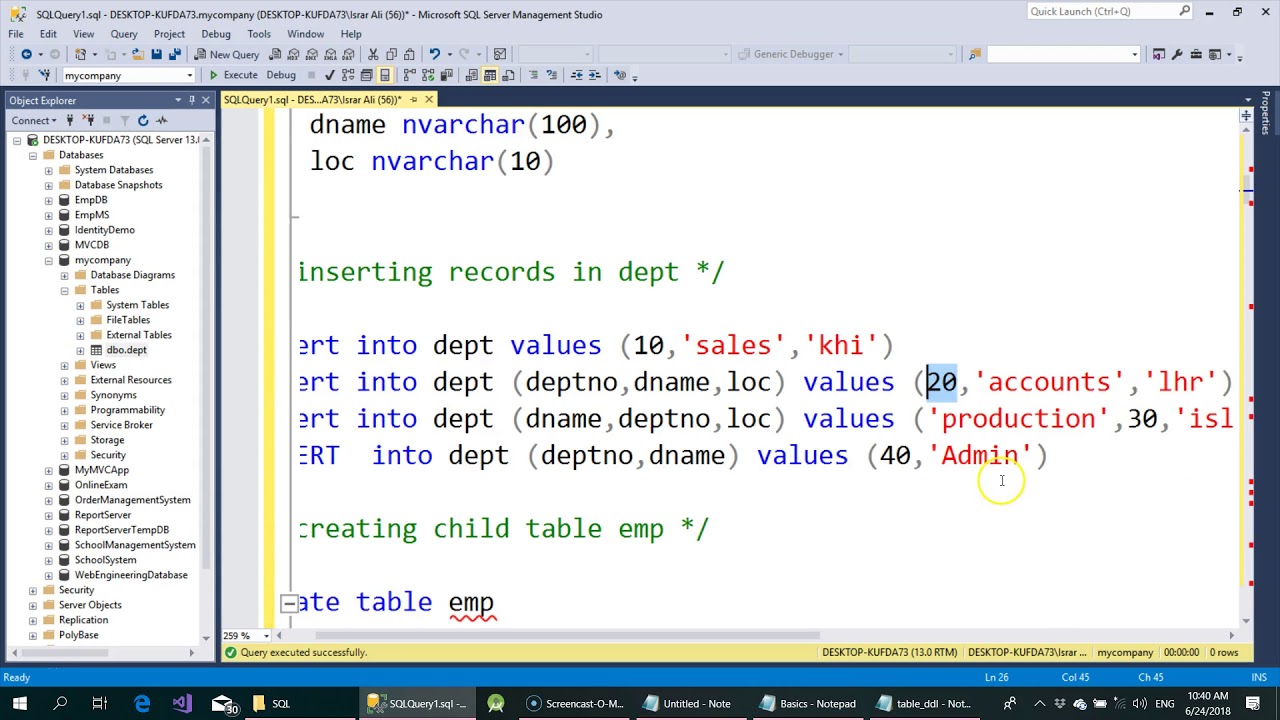Collapse the mycompany database node
The width and height of the screenshot is (1280, 720).
49,260
